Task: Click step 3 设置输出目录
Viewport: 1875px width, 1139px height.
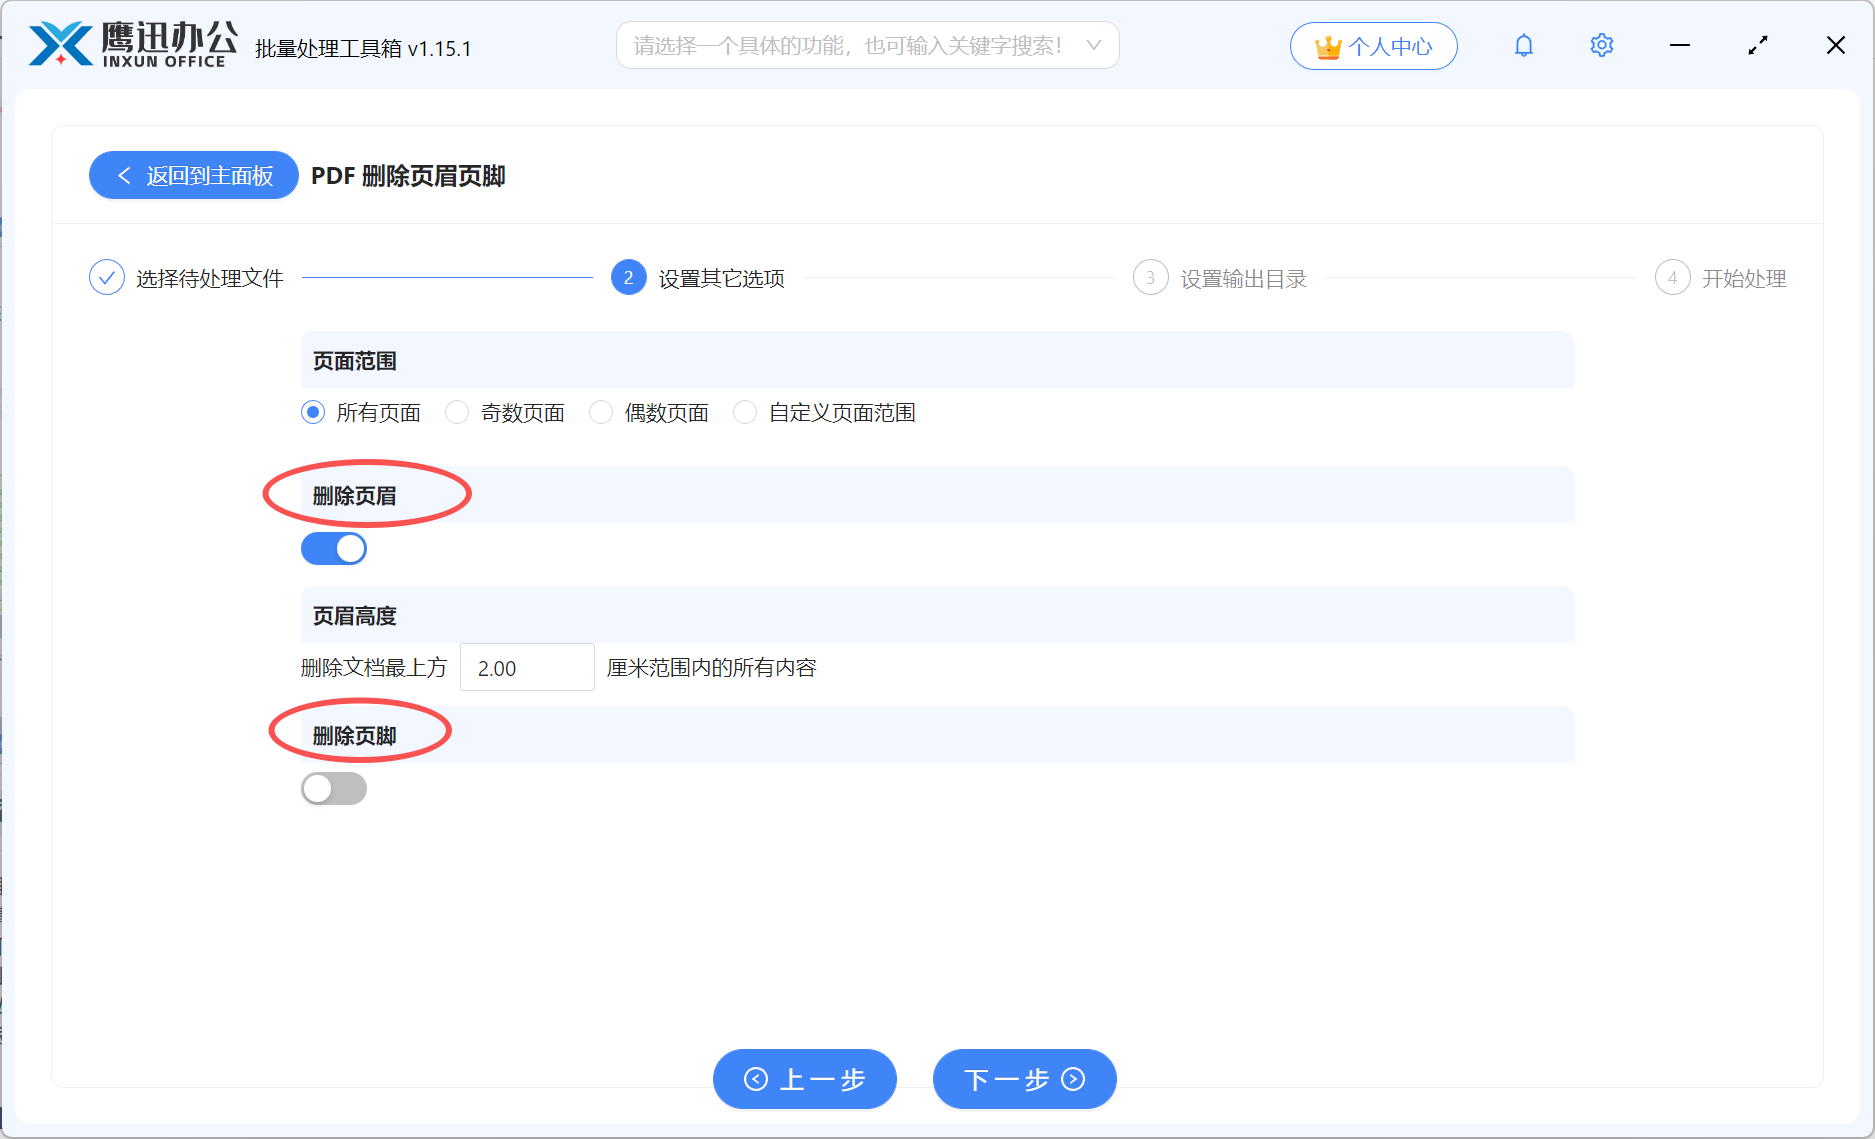Action: 1220,278
